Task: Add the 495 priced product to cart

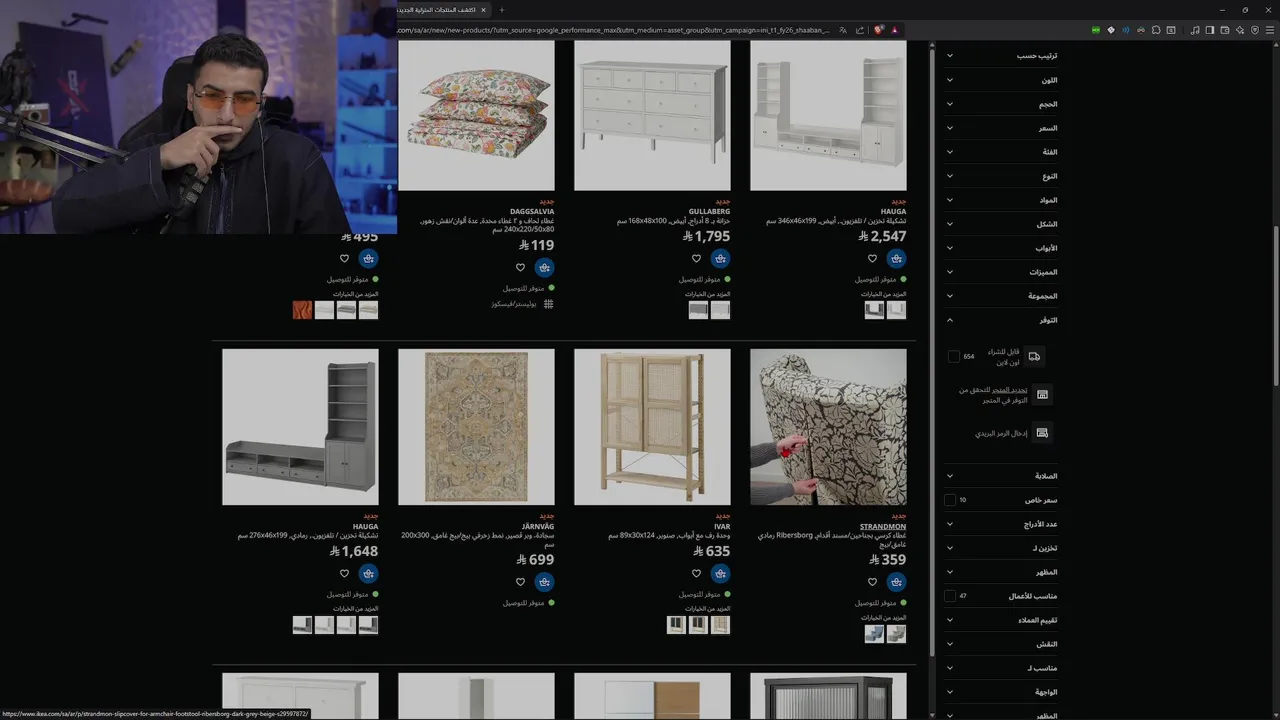Action: point(368,258)
